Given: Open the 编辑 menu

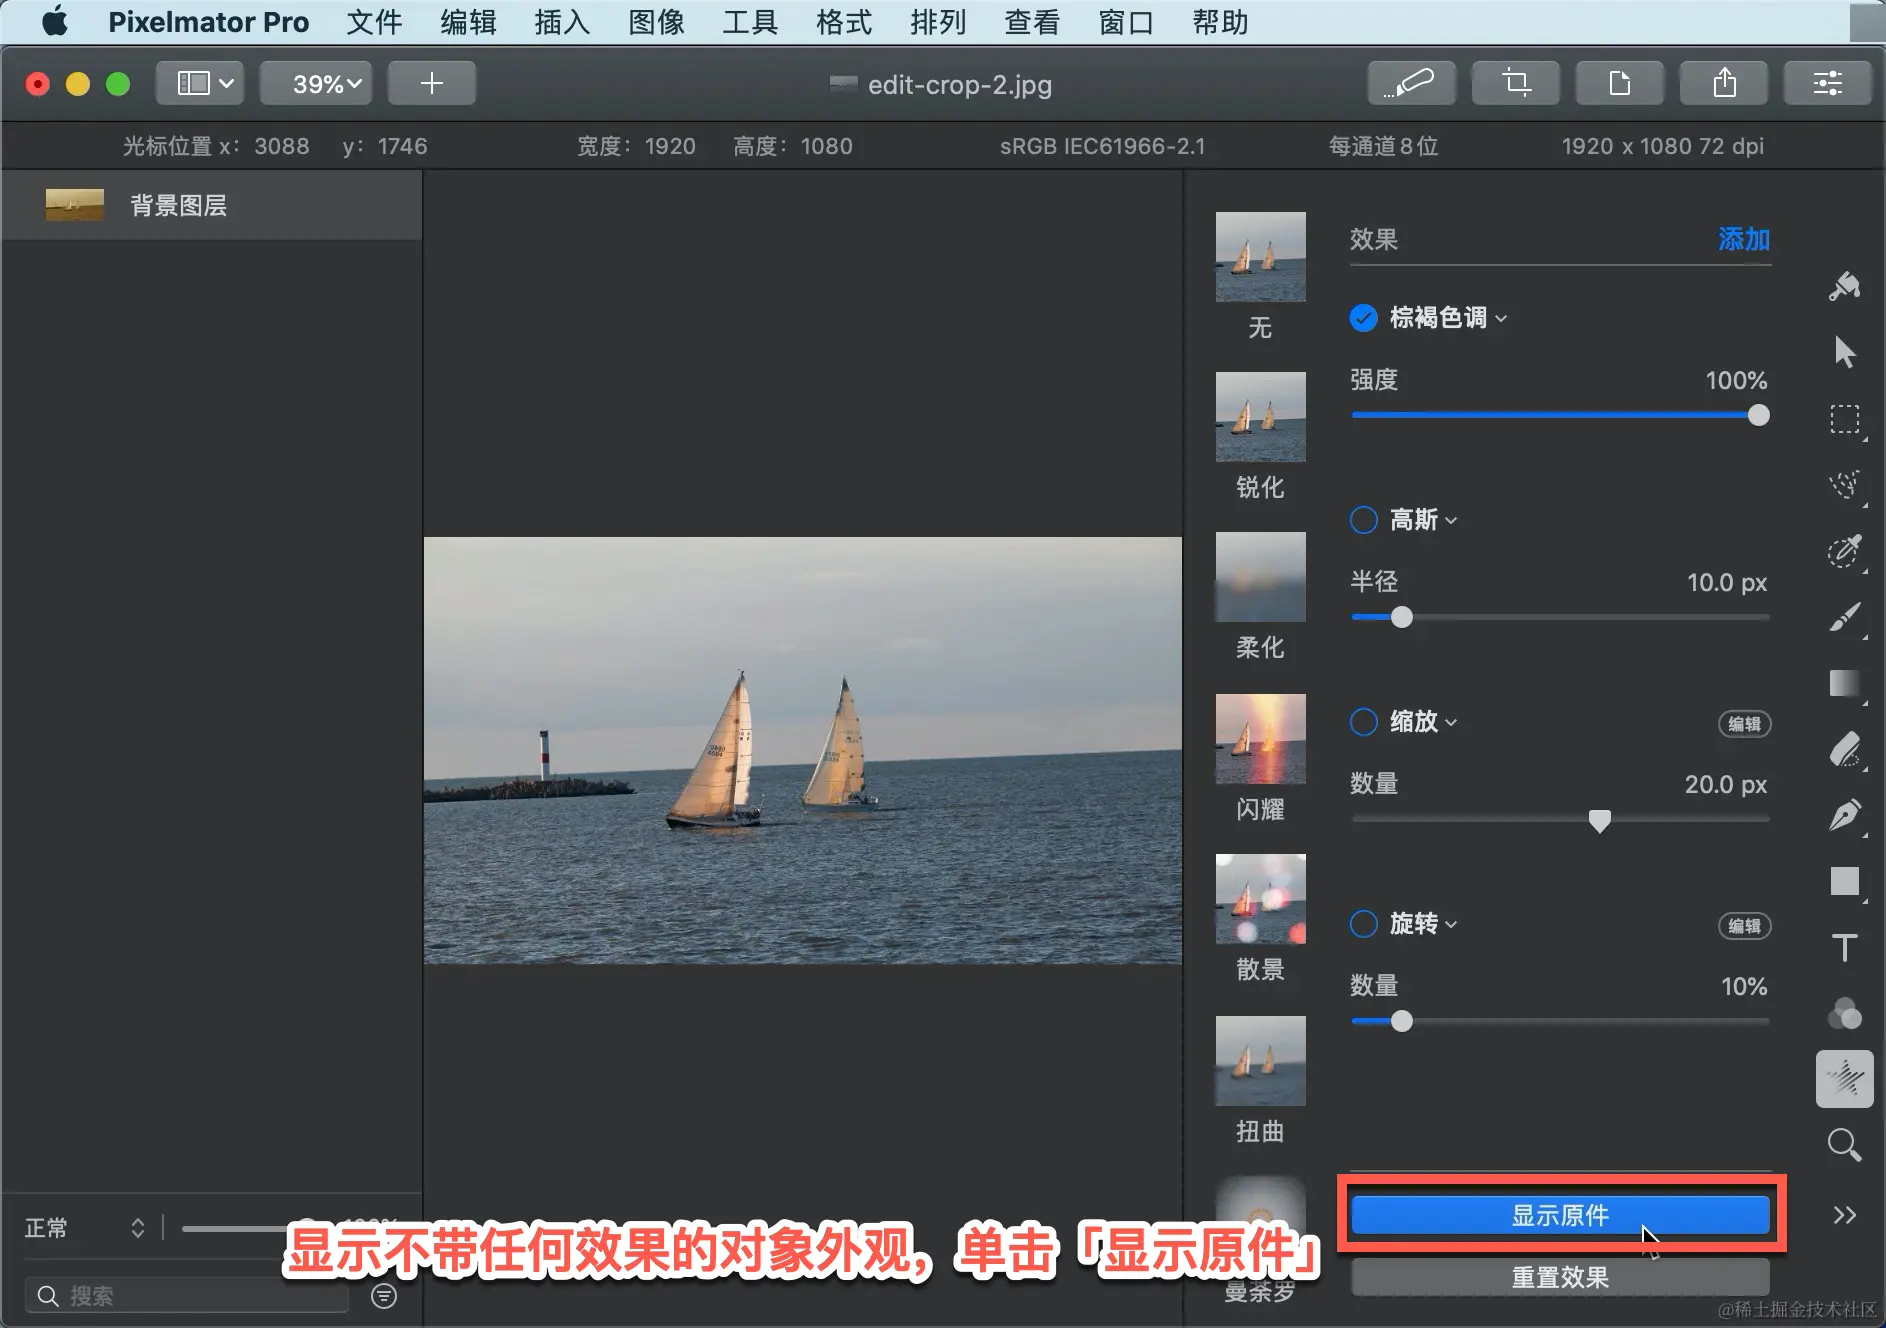Looking at the screenshot, I should point(468,22).
